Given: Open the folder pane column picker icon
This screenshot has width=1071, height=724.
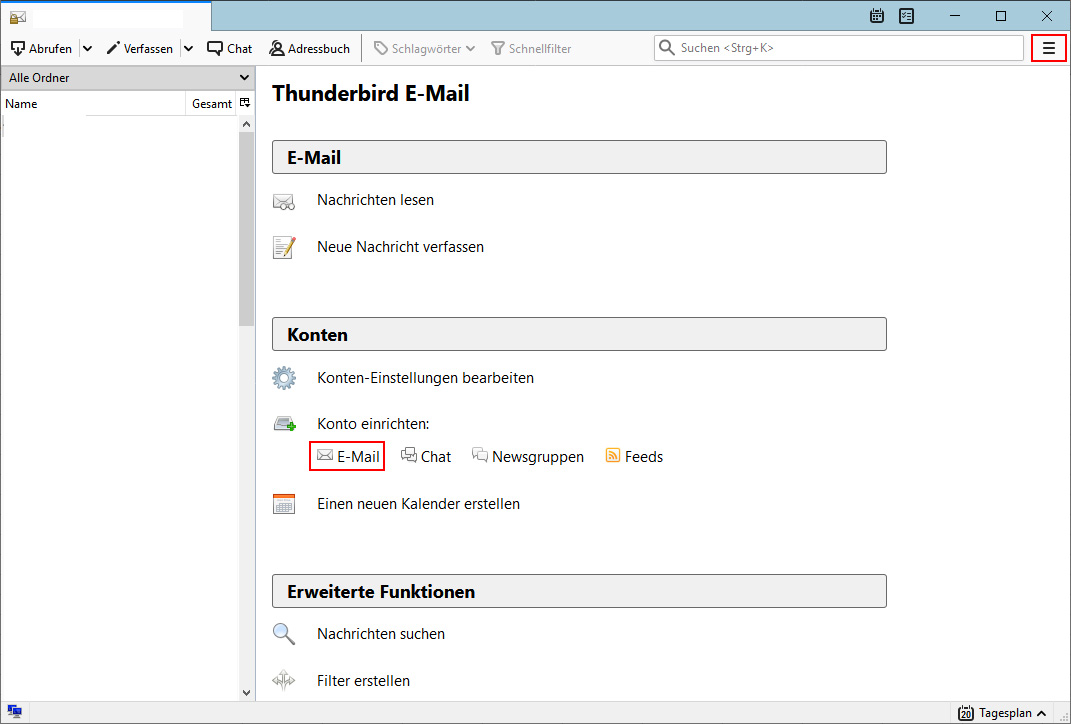Looking at the screenshot, I should click(245, 103).
